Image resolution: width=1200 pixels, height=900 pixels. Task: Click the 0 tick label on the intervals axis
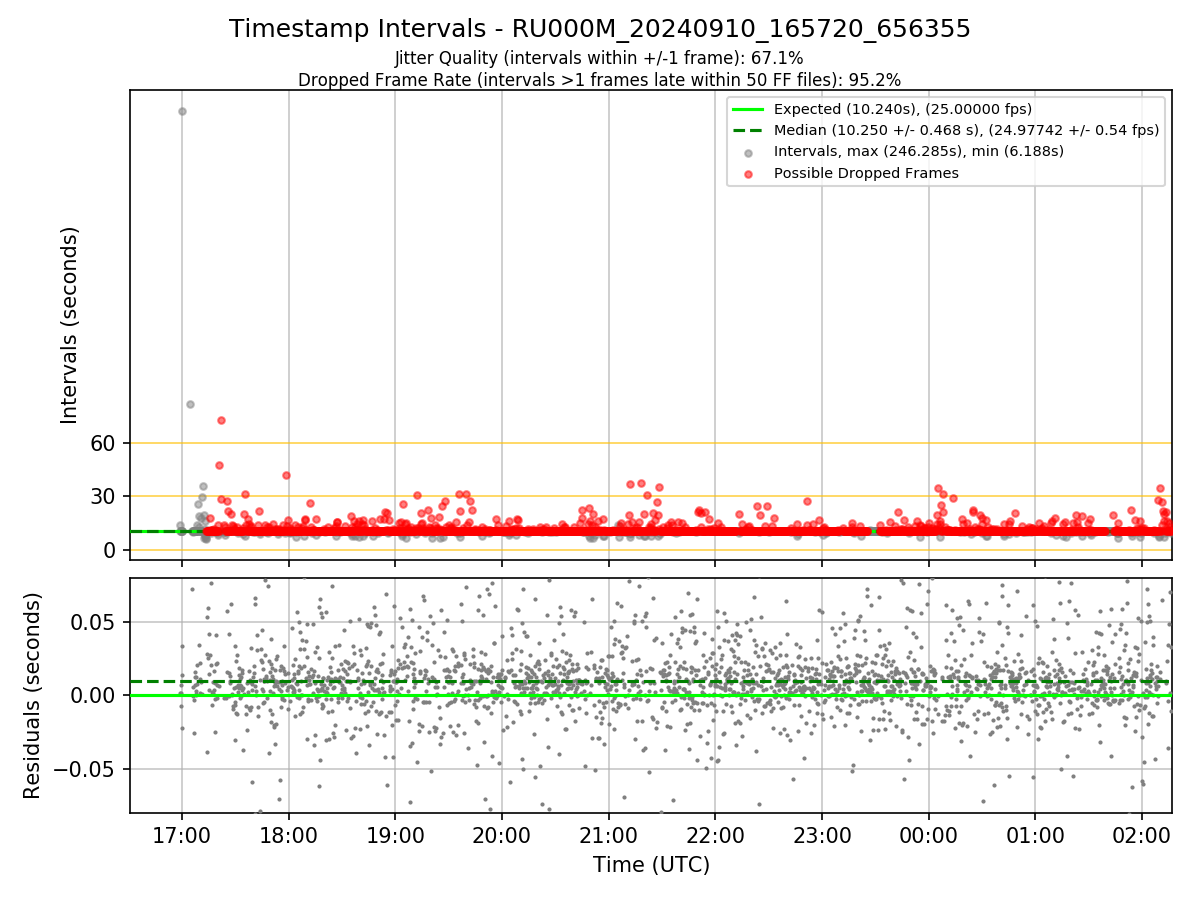point(112,551)
